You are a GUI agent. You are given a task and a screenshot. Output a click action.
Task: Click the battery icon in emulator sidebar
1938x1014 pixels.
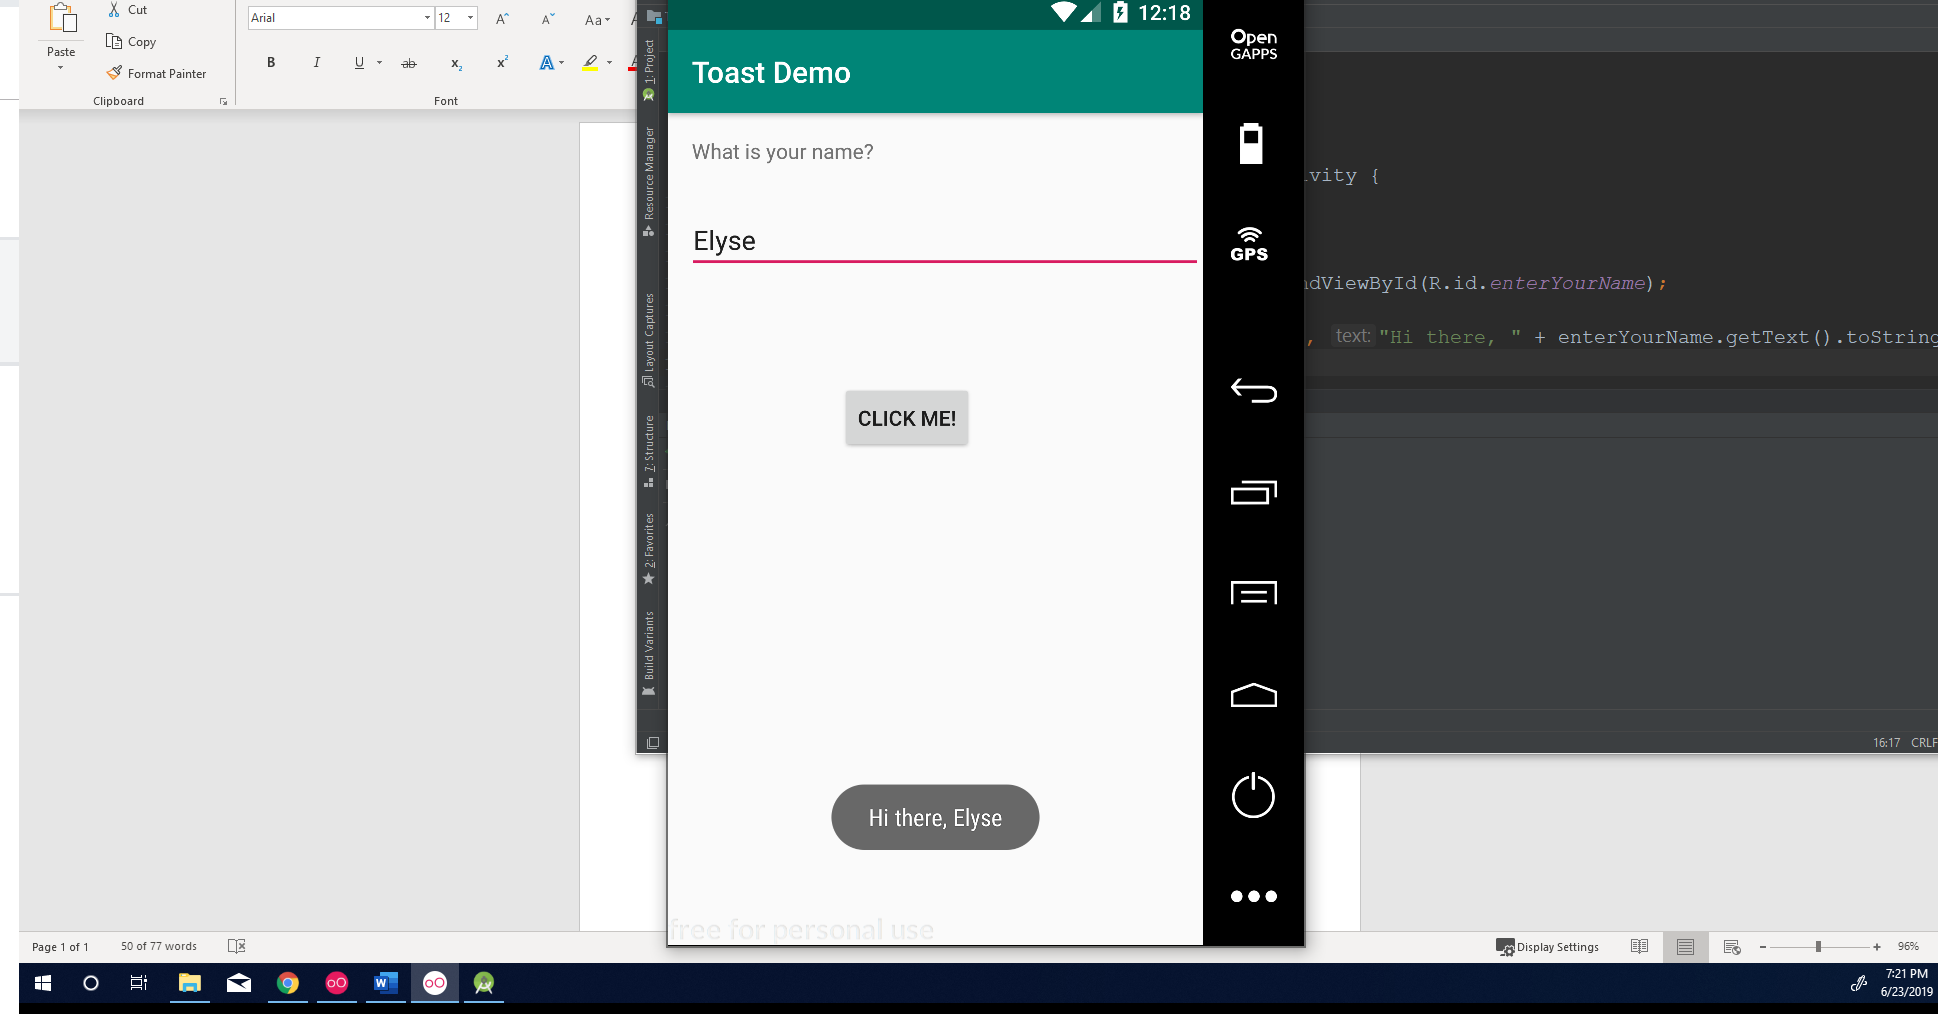1251,144
